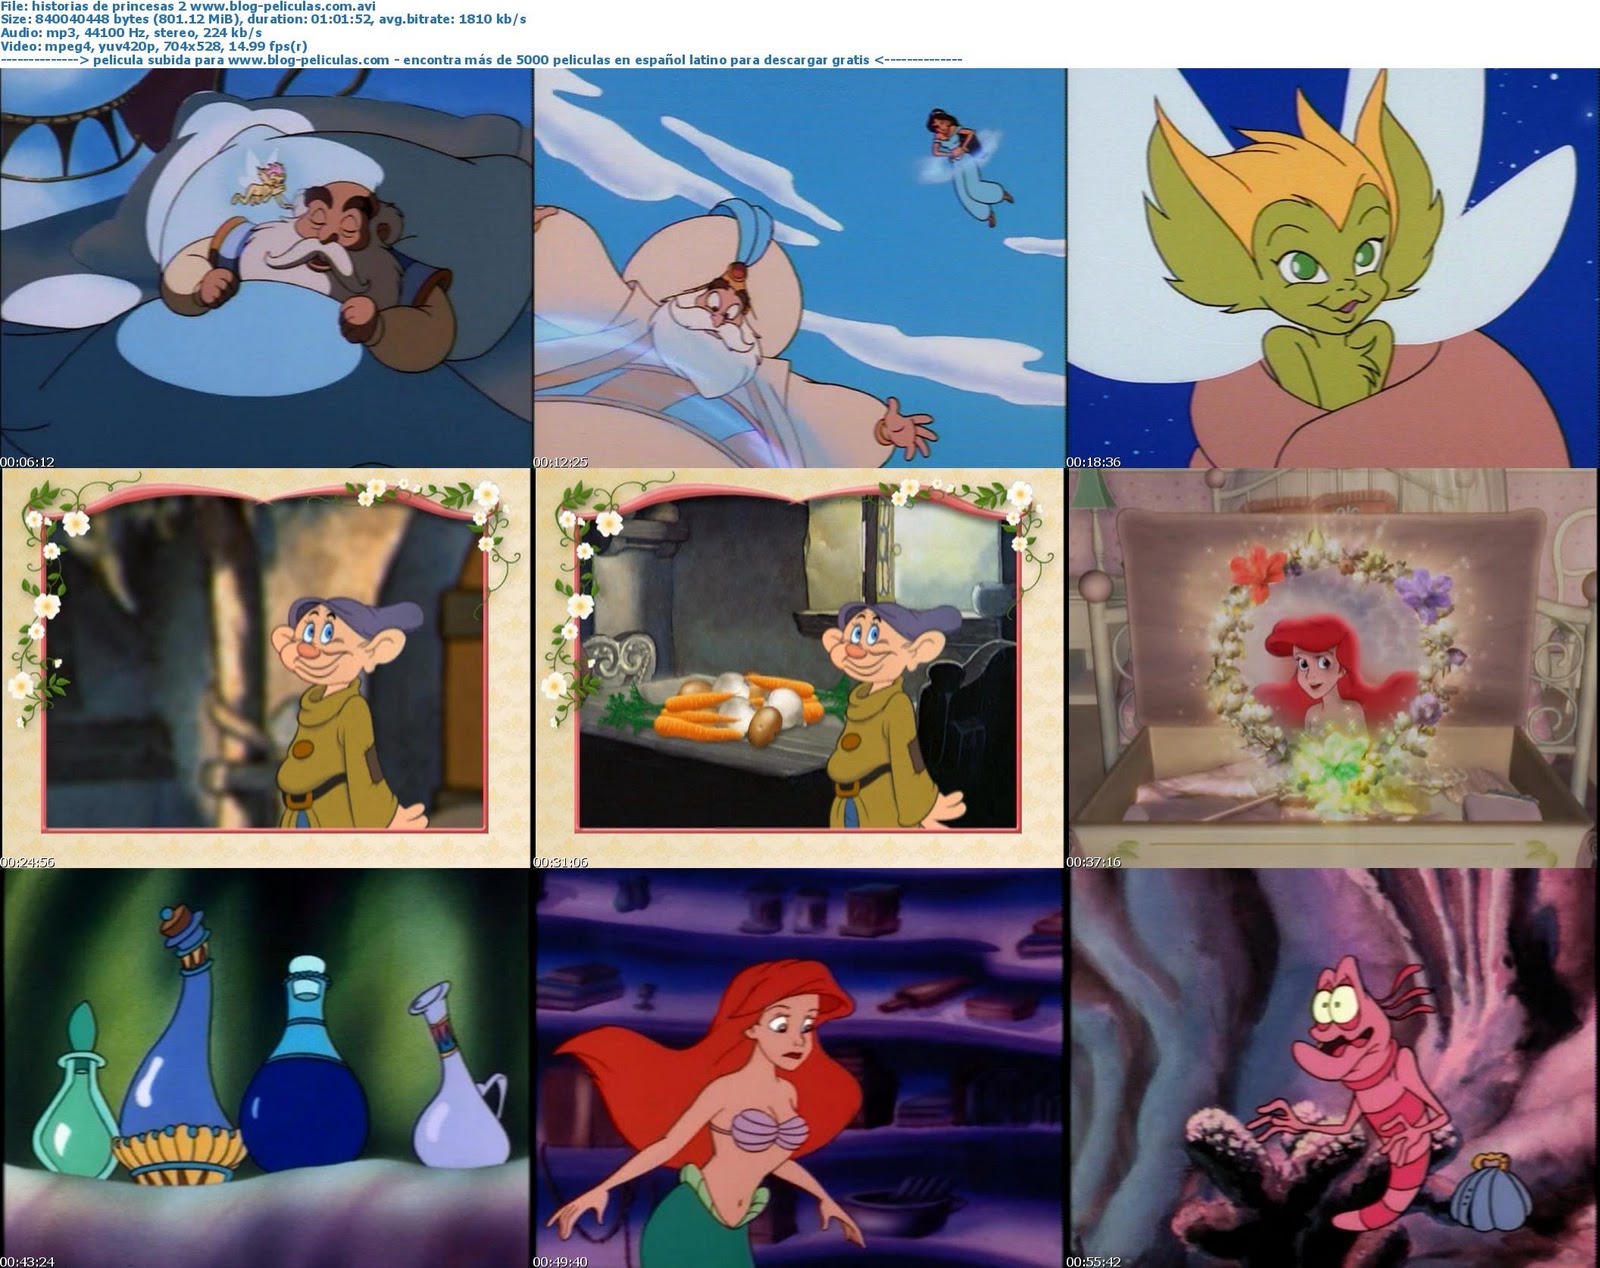
Task: Click the Audio info line 'mp3, 44100 Hz'
Action: [132, 32]
